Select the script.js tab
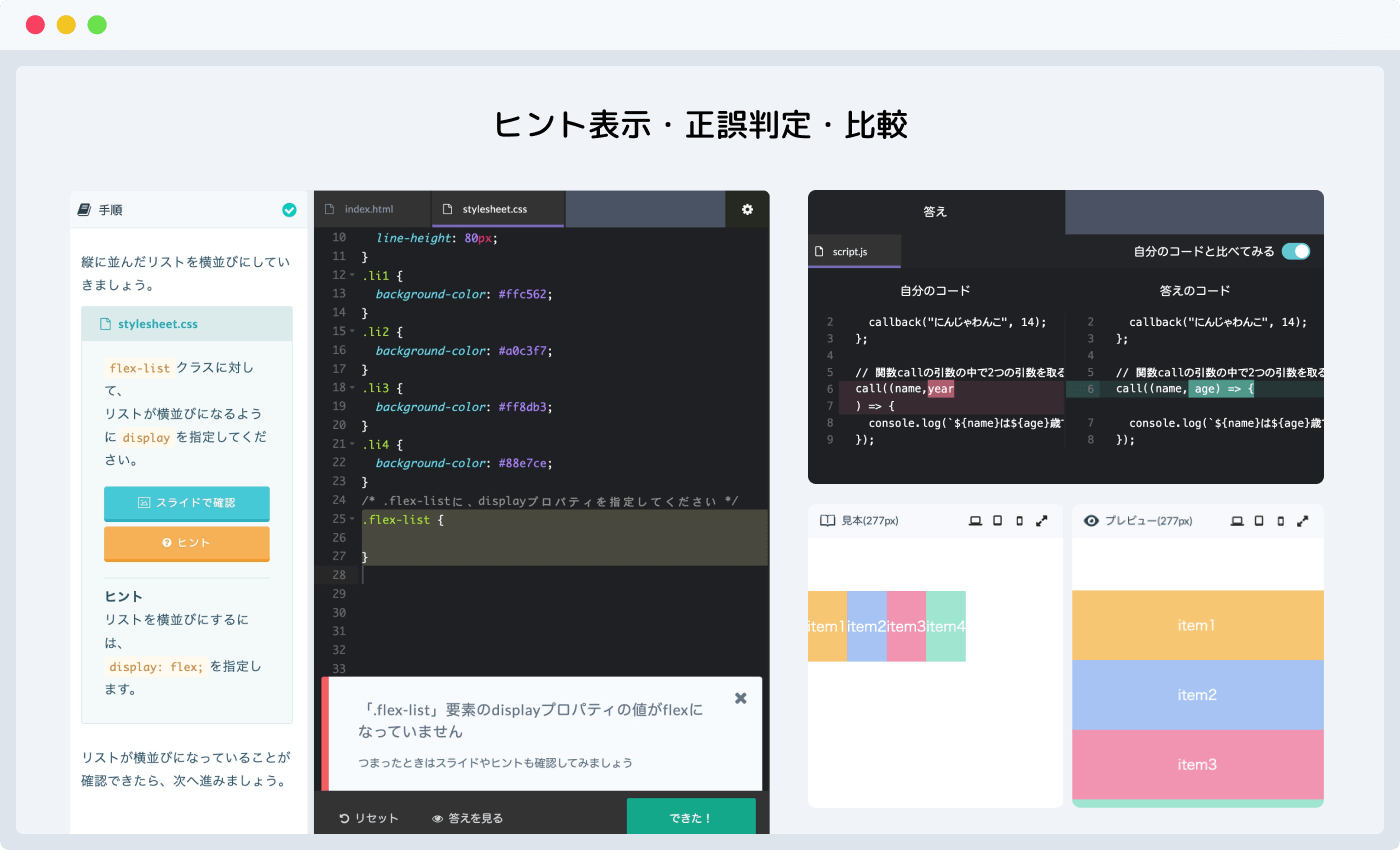The height and width of the screenshot is (850, 1400). point(854,251)
